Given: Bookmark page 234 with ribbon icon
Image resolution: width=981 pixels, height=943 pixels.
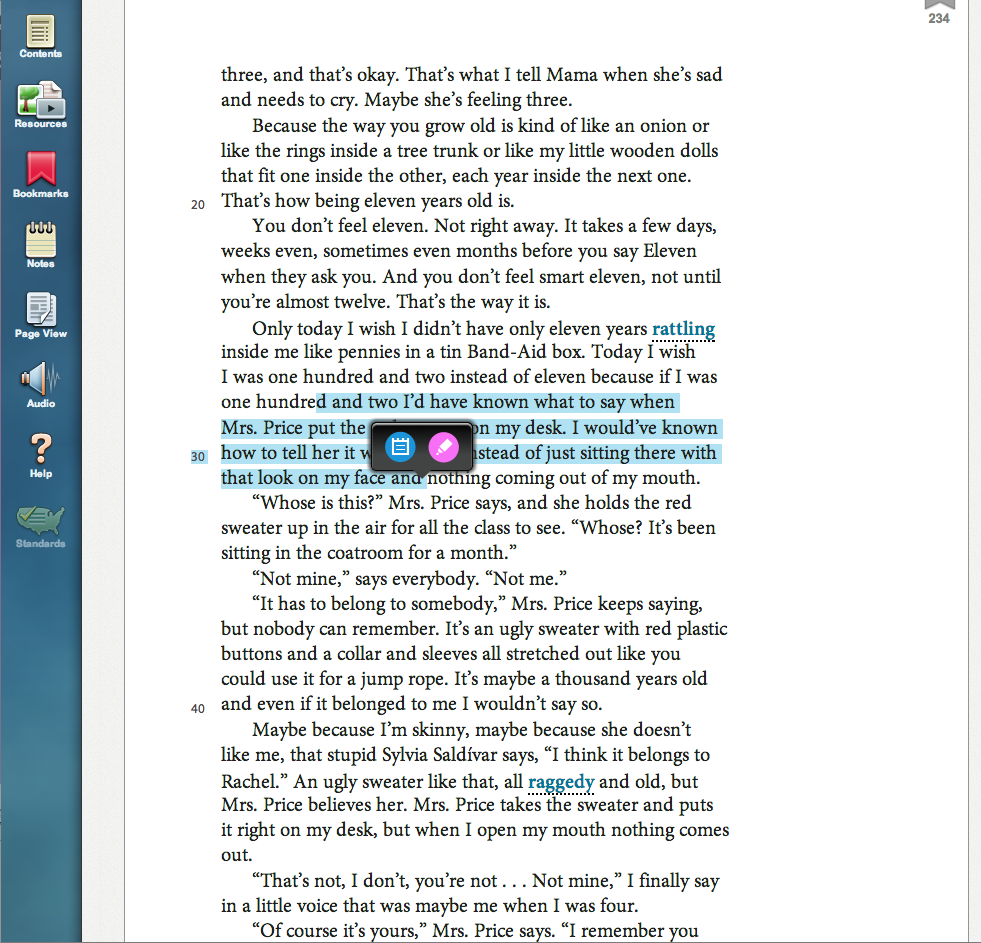Looking at the screenshot, I should [x=939, y=5].
